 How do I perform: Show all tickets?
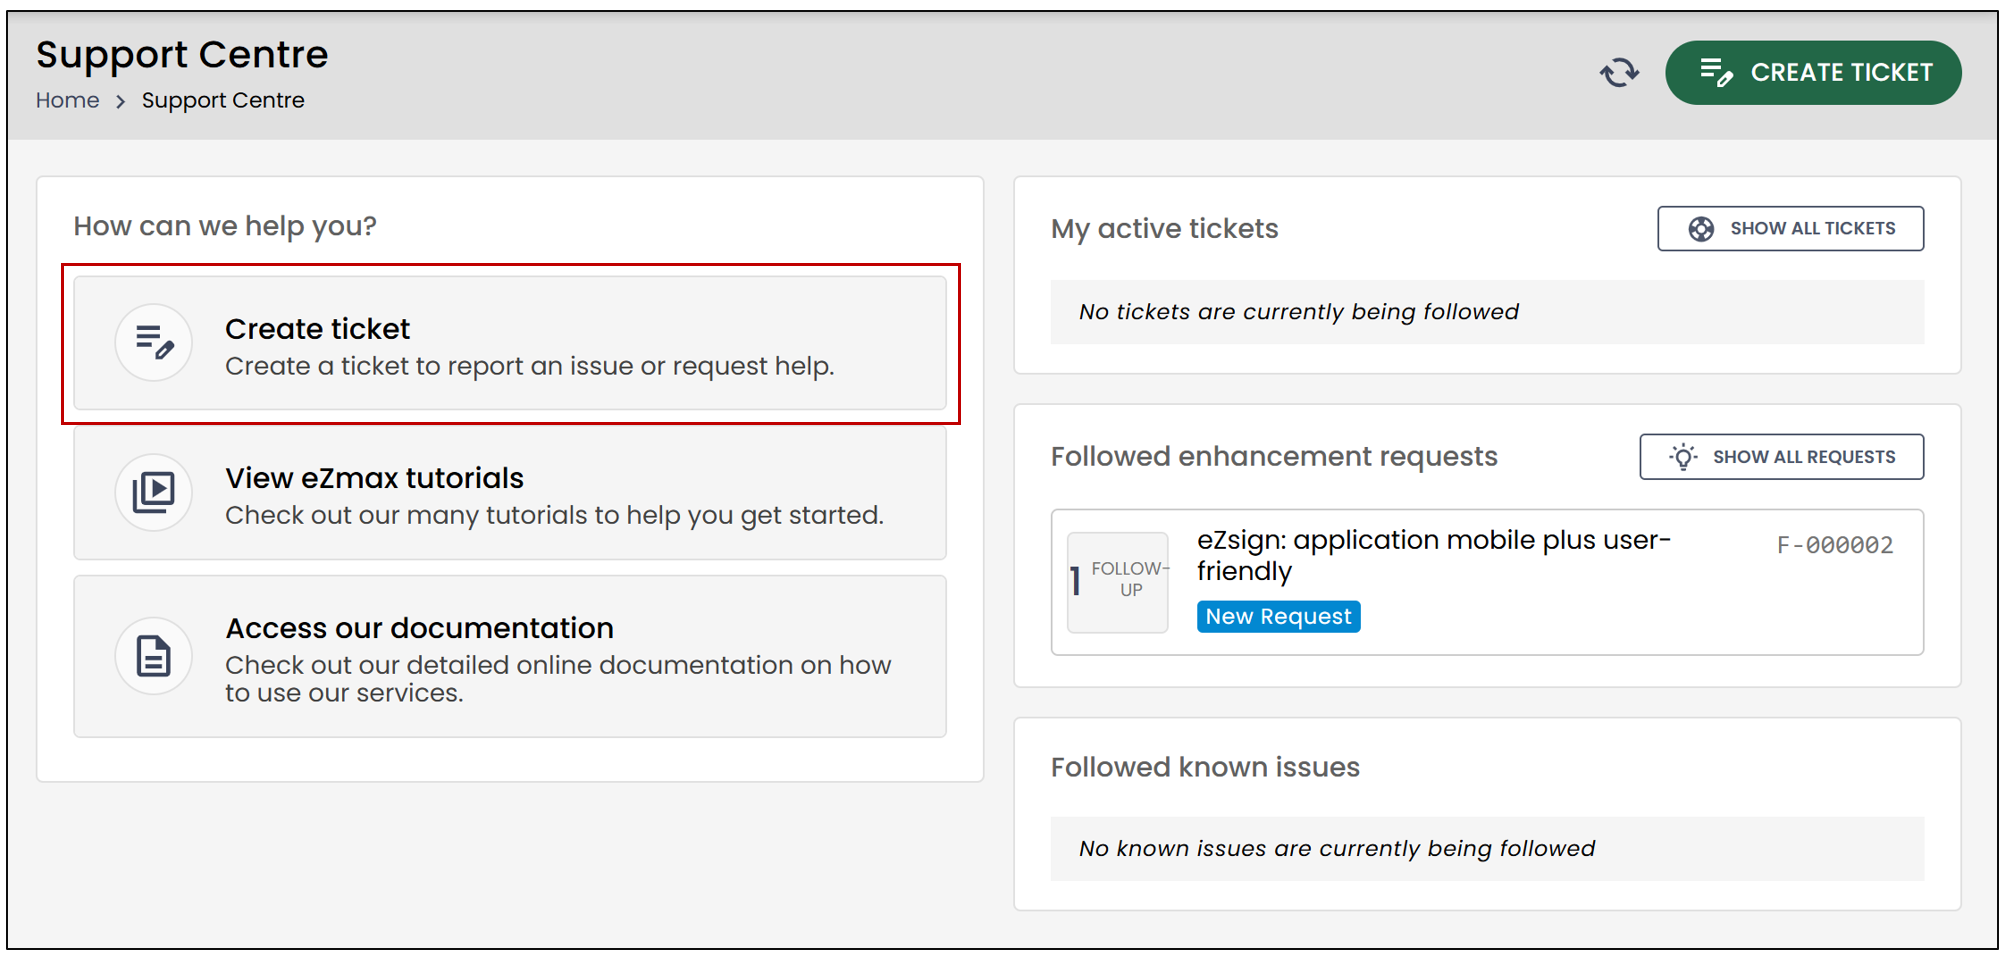(1790, 229)
